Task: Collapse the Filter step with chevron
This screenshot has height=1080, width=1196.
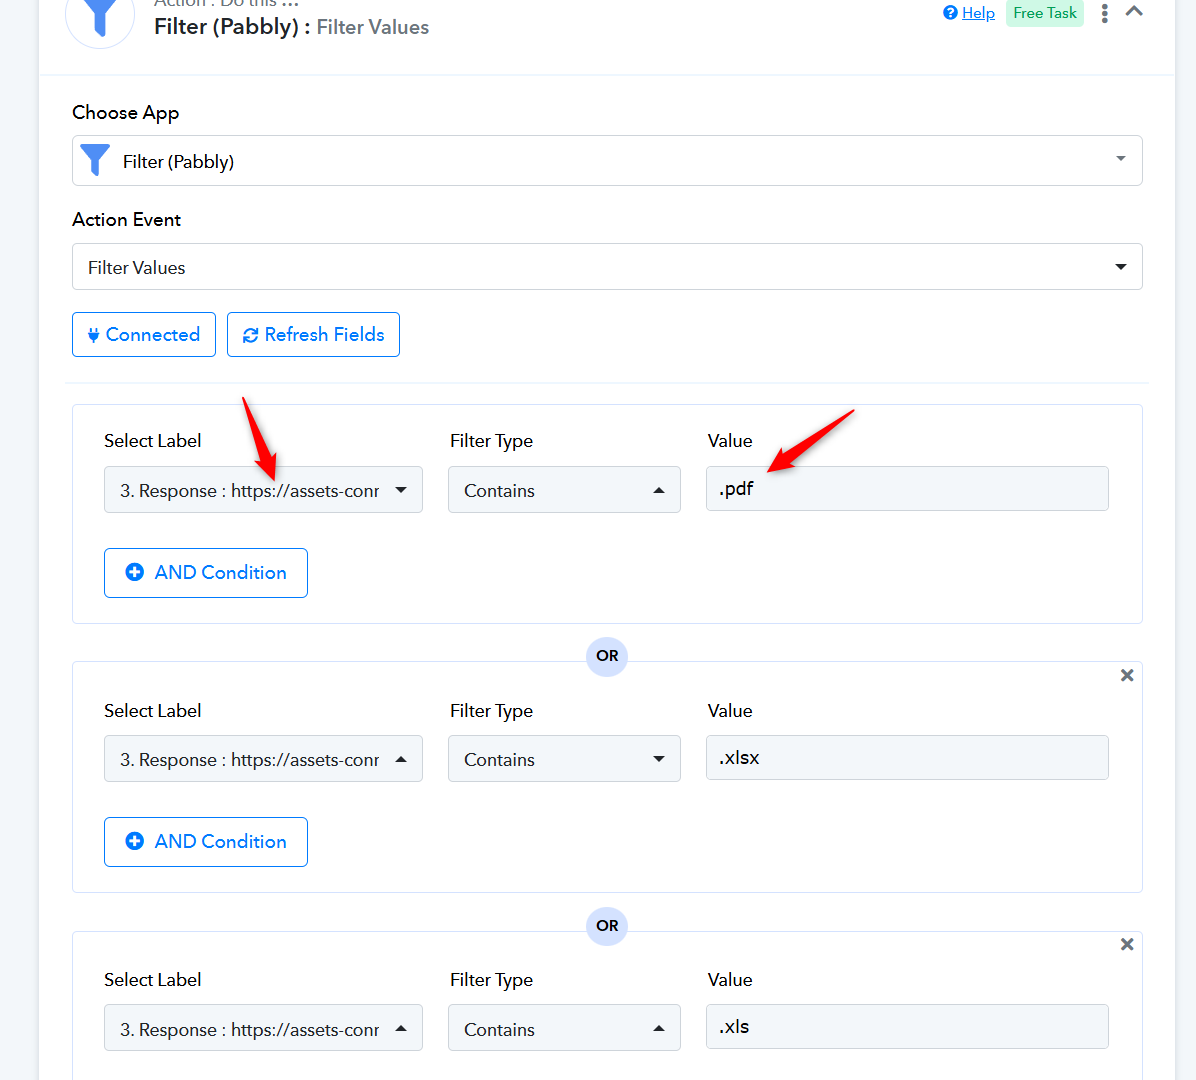Action: pos(1134,11)
